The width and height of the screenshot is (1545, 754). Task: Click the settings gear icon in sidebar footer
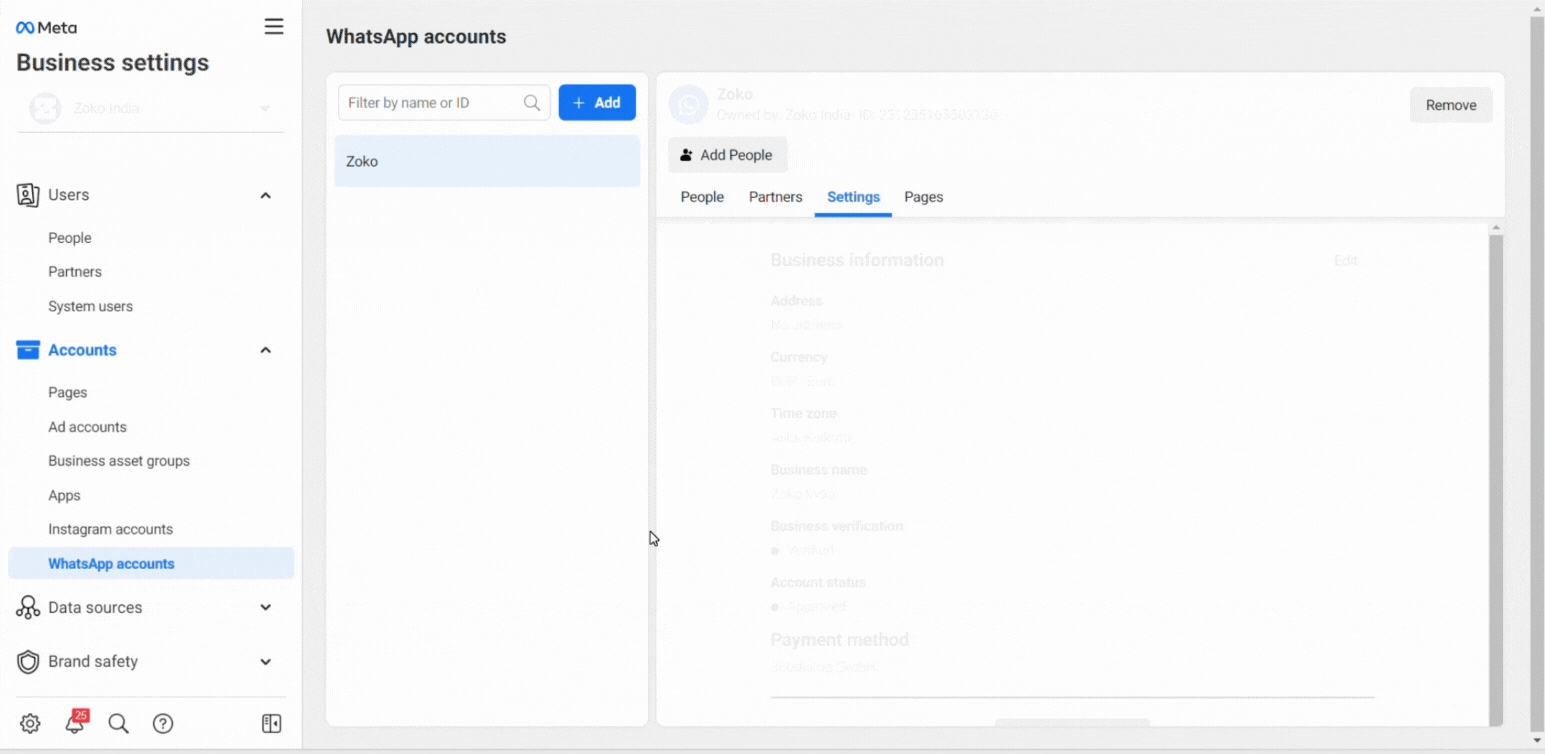click(30, 724)
